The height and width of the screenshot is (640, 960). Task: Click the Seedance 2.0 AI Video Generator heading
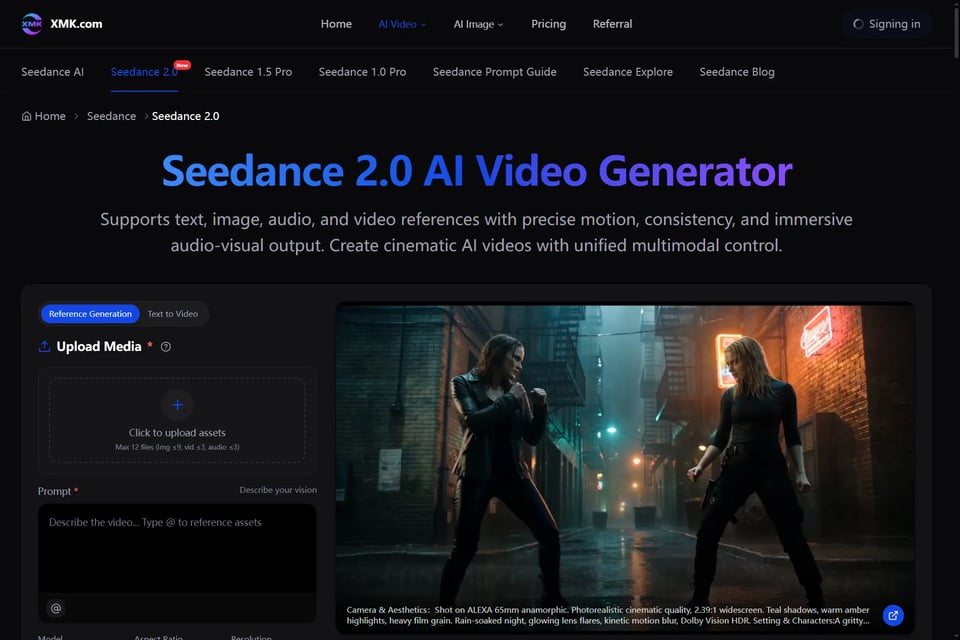click(477, 171)
